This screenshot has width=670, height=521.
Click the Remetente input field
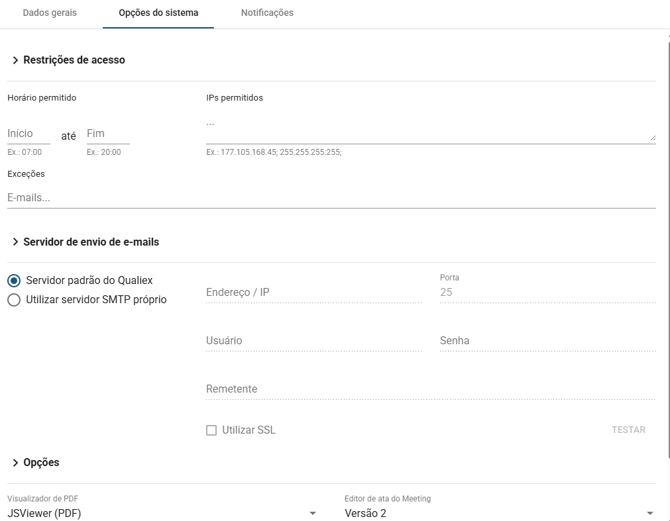(430, 389)
